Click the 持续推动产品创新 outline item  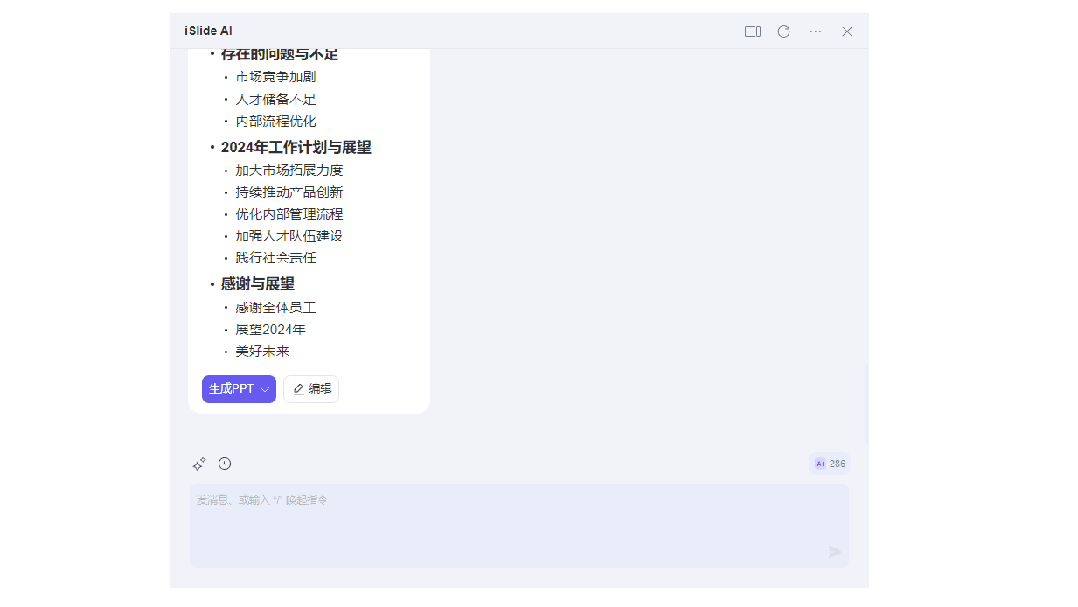point(290,192)
